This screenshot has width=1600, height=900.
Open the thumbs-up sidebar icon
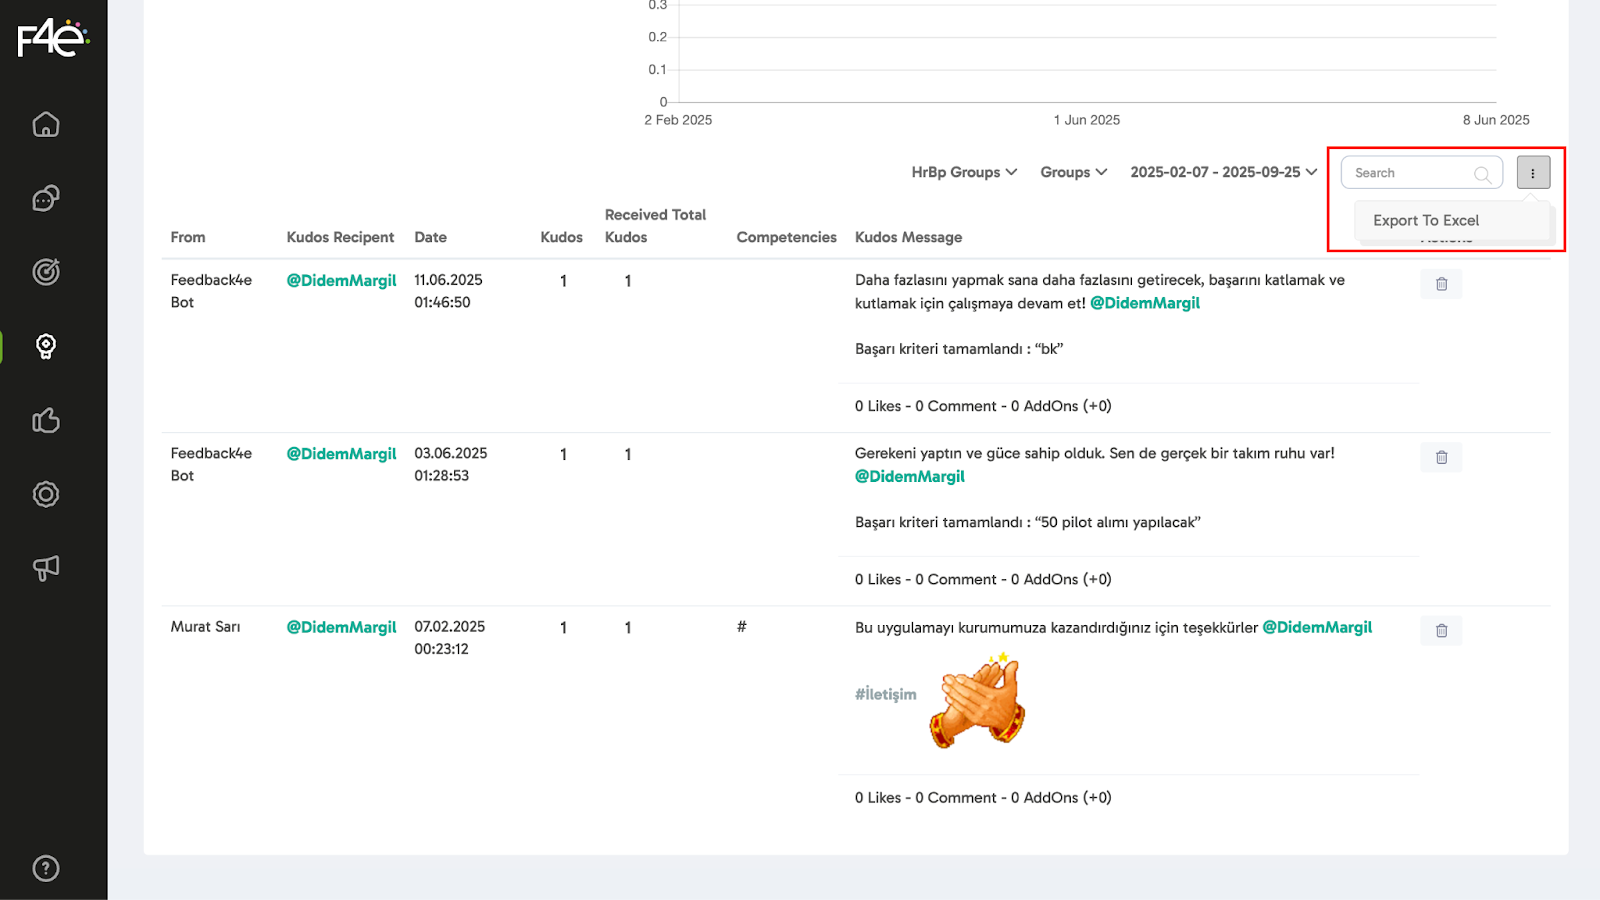click(x=46, y=420)
